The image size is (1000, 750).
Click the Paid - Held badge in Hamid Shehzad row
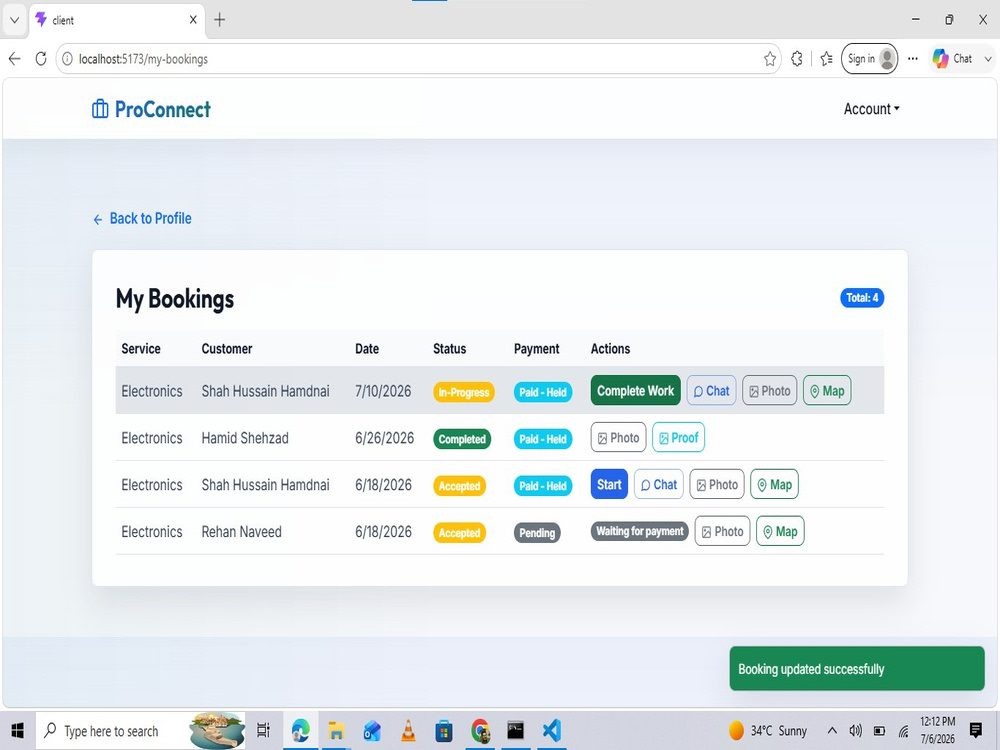click(x=543, y=439)
